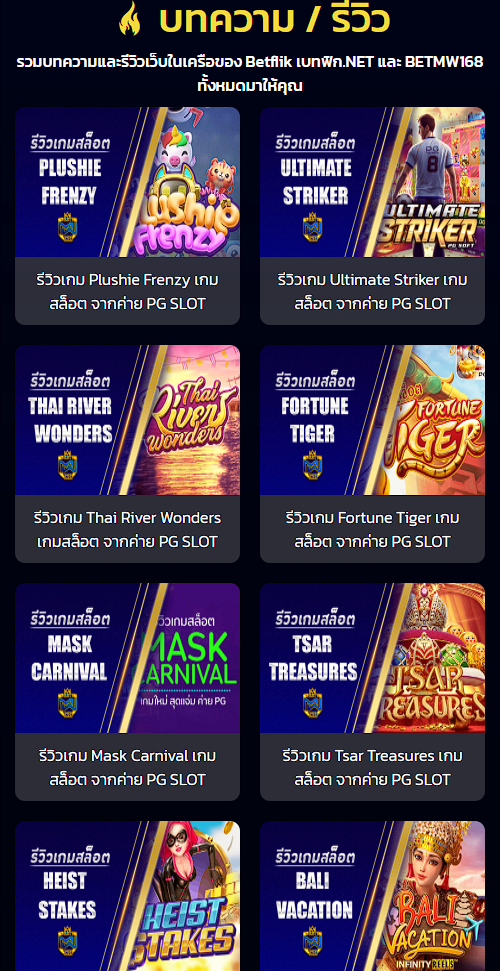This screenshot has height=971, width=500.
Task: Click the รีวิวเกม Tsar Treasures title link
Action: [372, 767]
